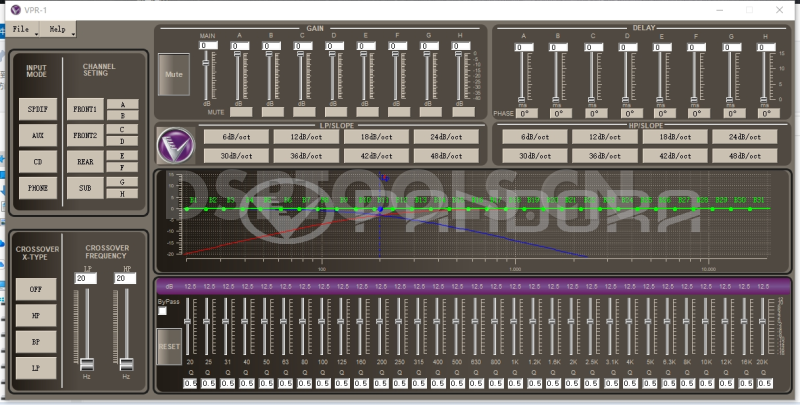Expand the File menu dropdown arrow
Screen dimensions: 800x405
pos(36,32)
